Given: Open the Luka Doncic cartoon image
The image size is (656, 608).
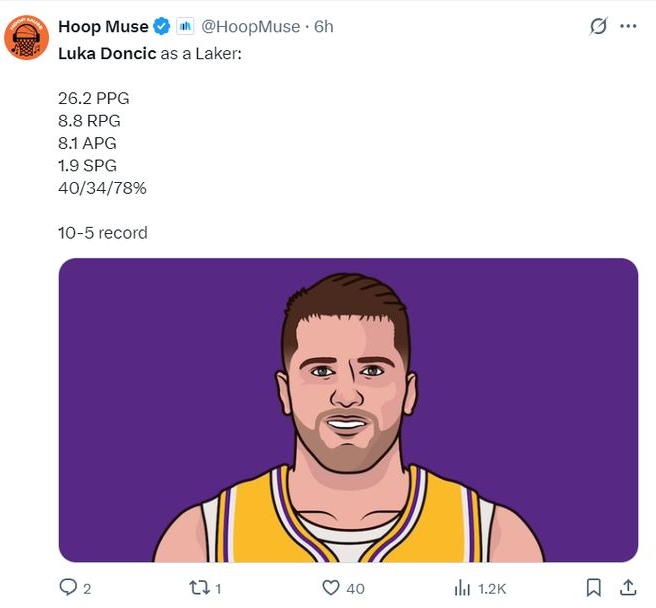Looking at the screenshot, I should (348, 410).
